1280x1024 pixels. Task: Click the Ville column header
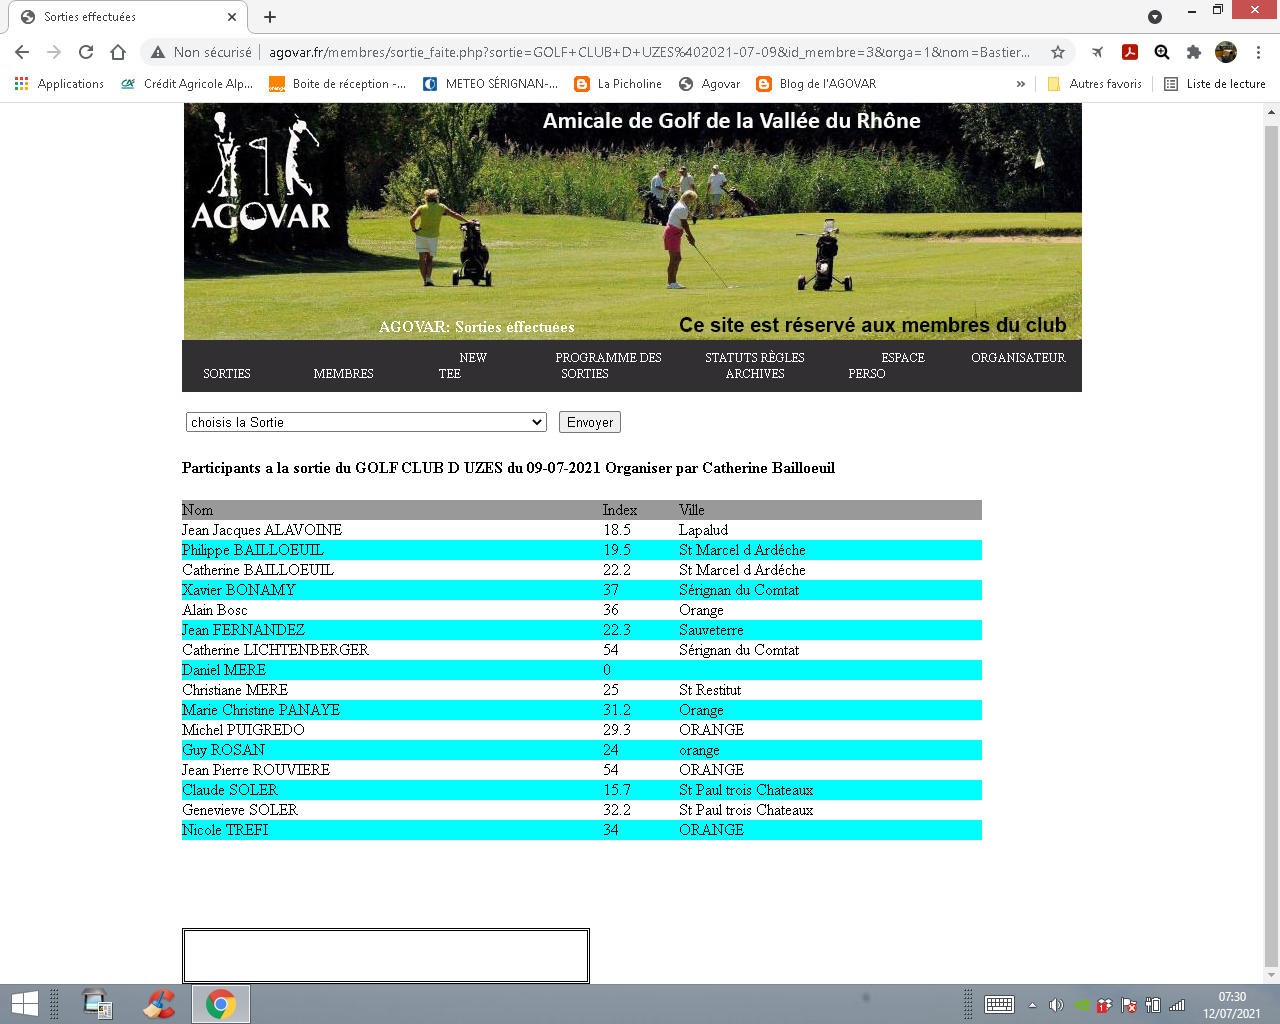[692, 510]
